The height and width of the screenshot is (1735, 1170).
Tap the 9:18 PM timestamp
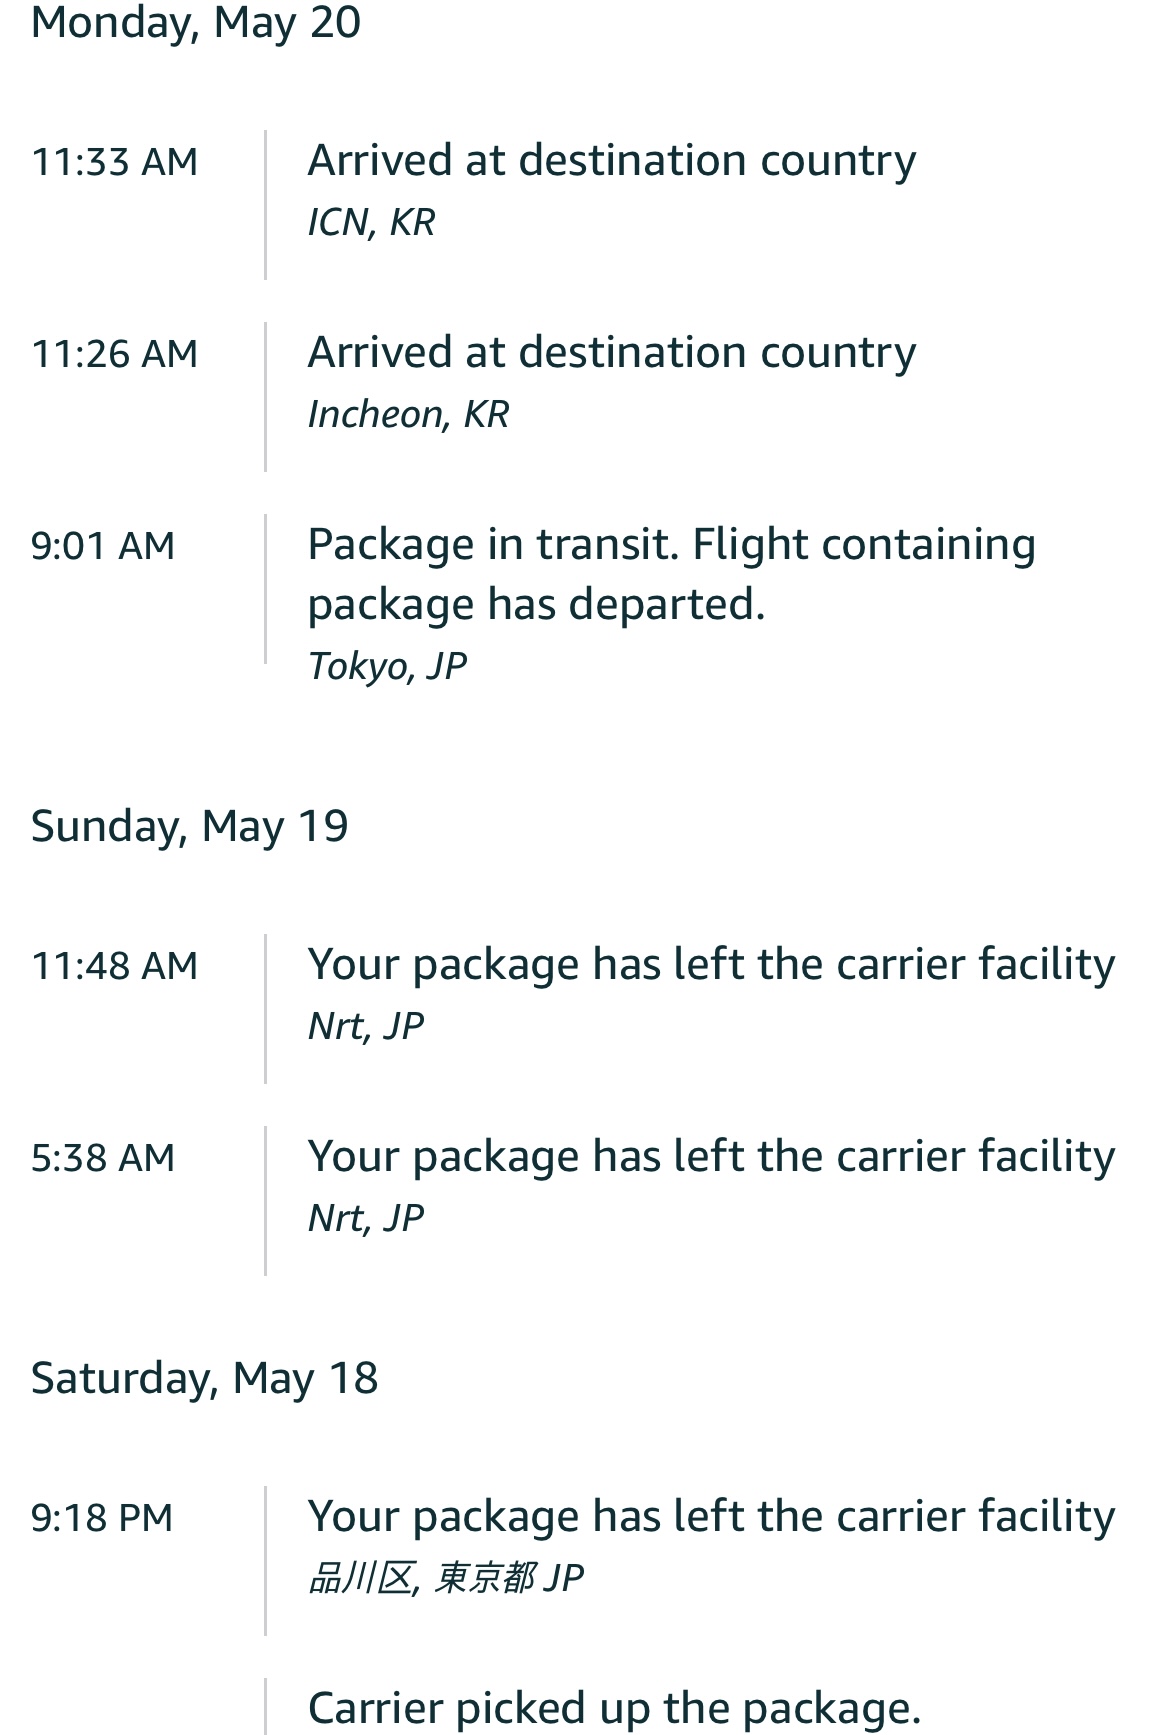(102, 1518)
